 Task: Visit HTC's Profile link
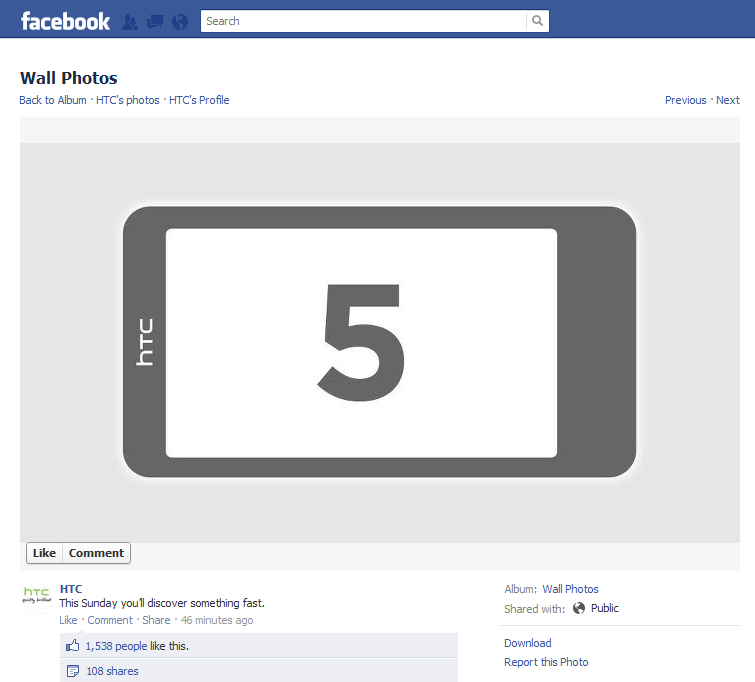coord(199,100)
